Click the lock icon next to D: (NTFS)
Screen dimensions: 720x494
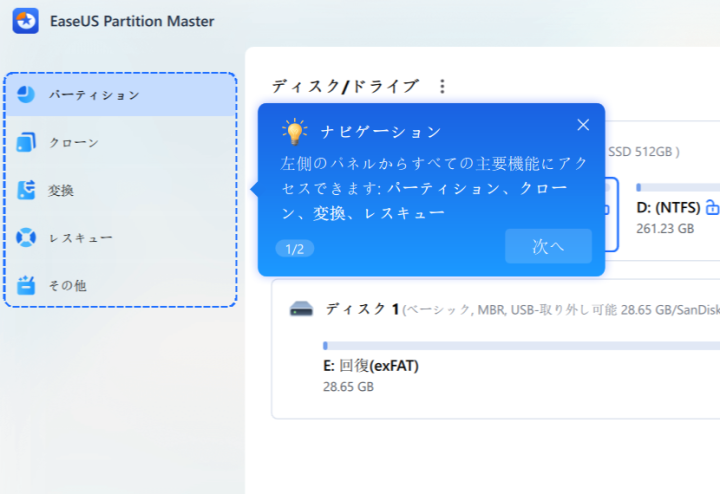point(712,207)
